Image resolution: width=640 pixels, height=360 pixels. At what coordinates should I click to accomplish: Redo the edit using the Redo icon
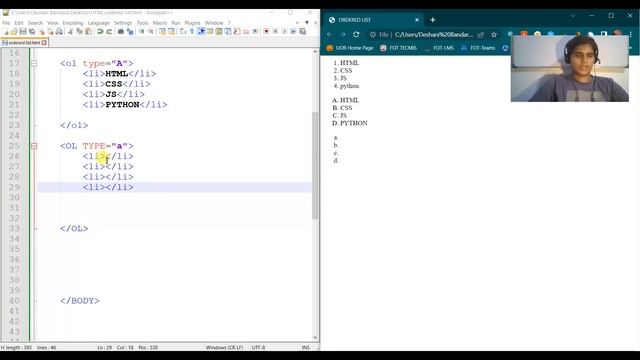[x=109, y=31]
